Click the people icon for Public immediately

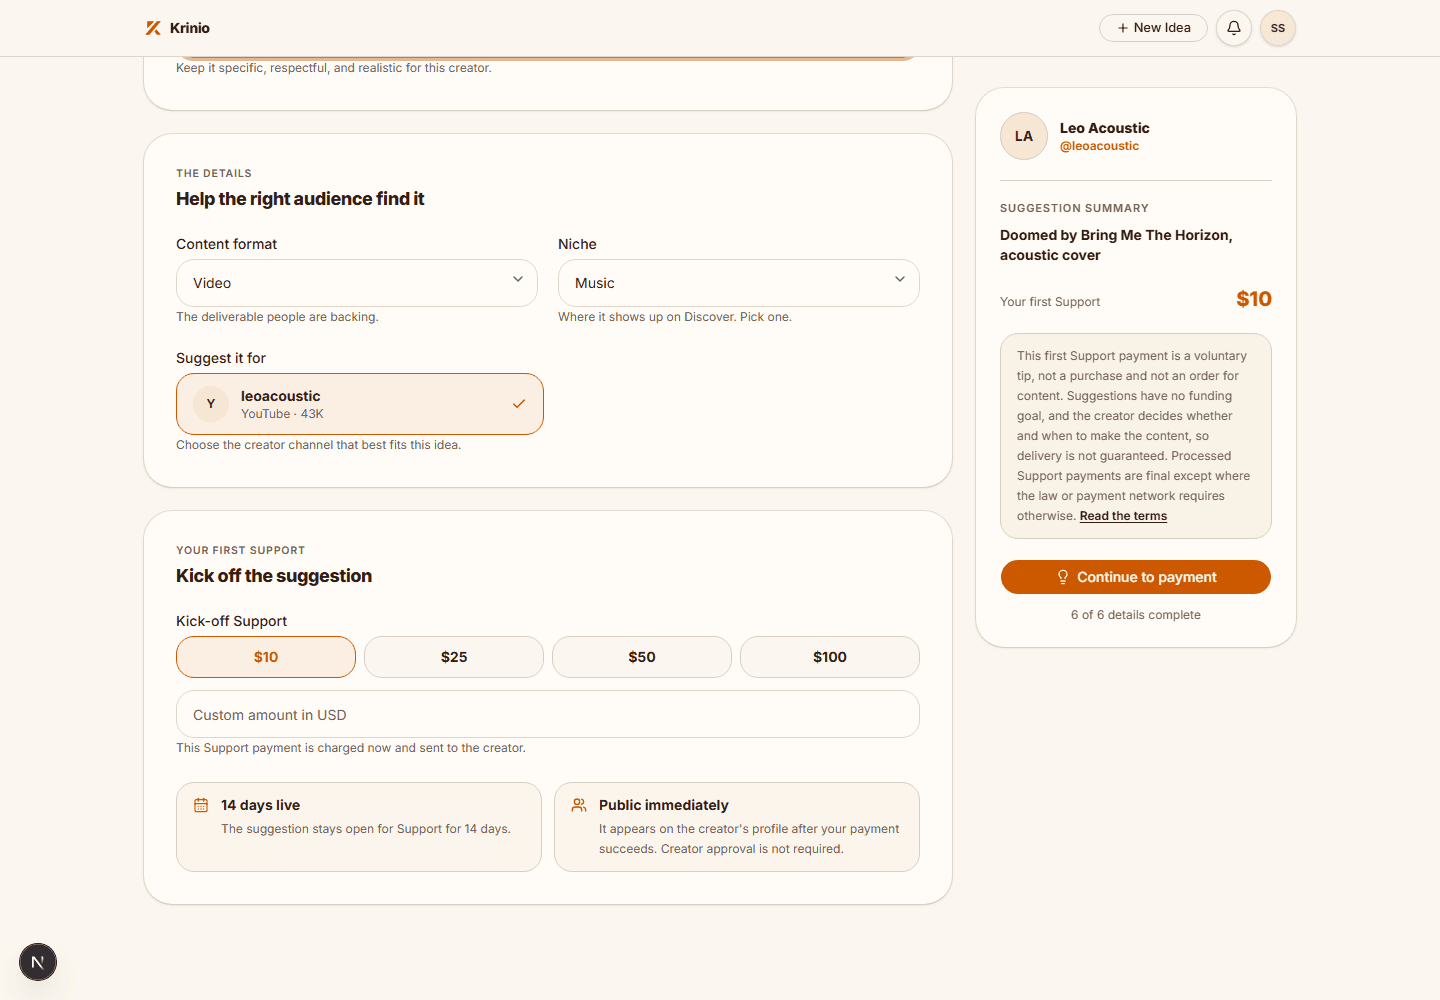tap(579, 805)
